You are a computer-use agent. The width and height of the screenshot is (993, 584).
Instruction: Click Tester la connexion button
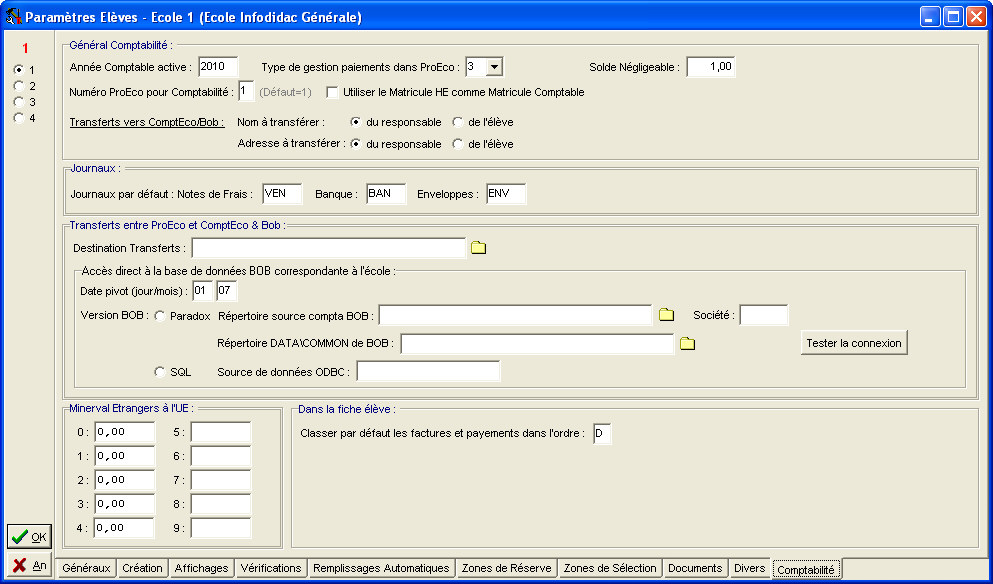pos(854,343)
